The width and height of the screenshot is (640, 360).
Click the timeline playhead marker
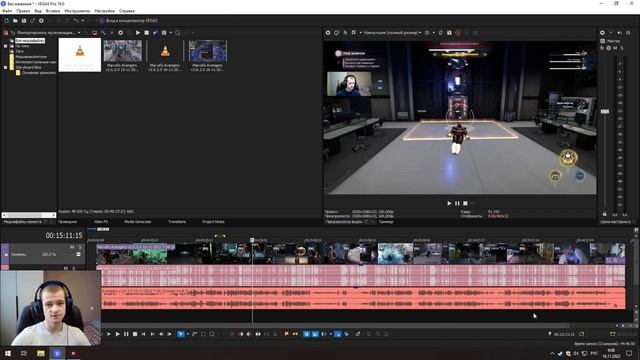coord(252,240)
